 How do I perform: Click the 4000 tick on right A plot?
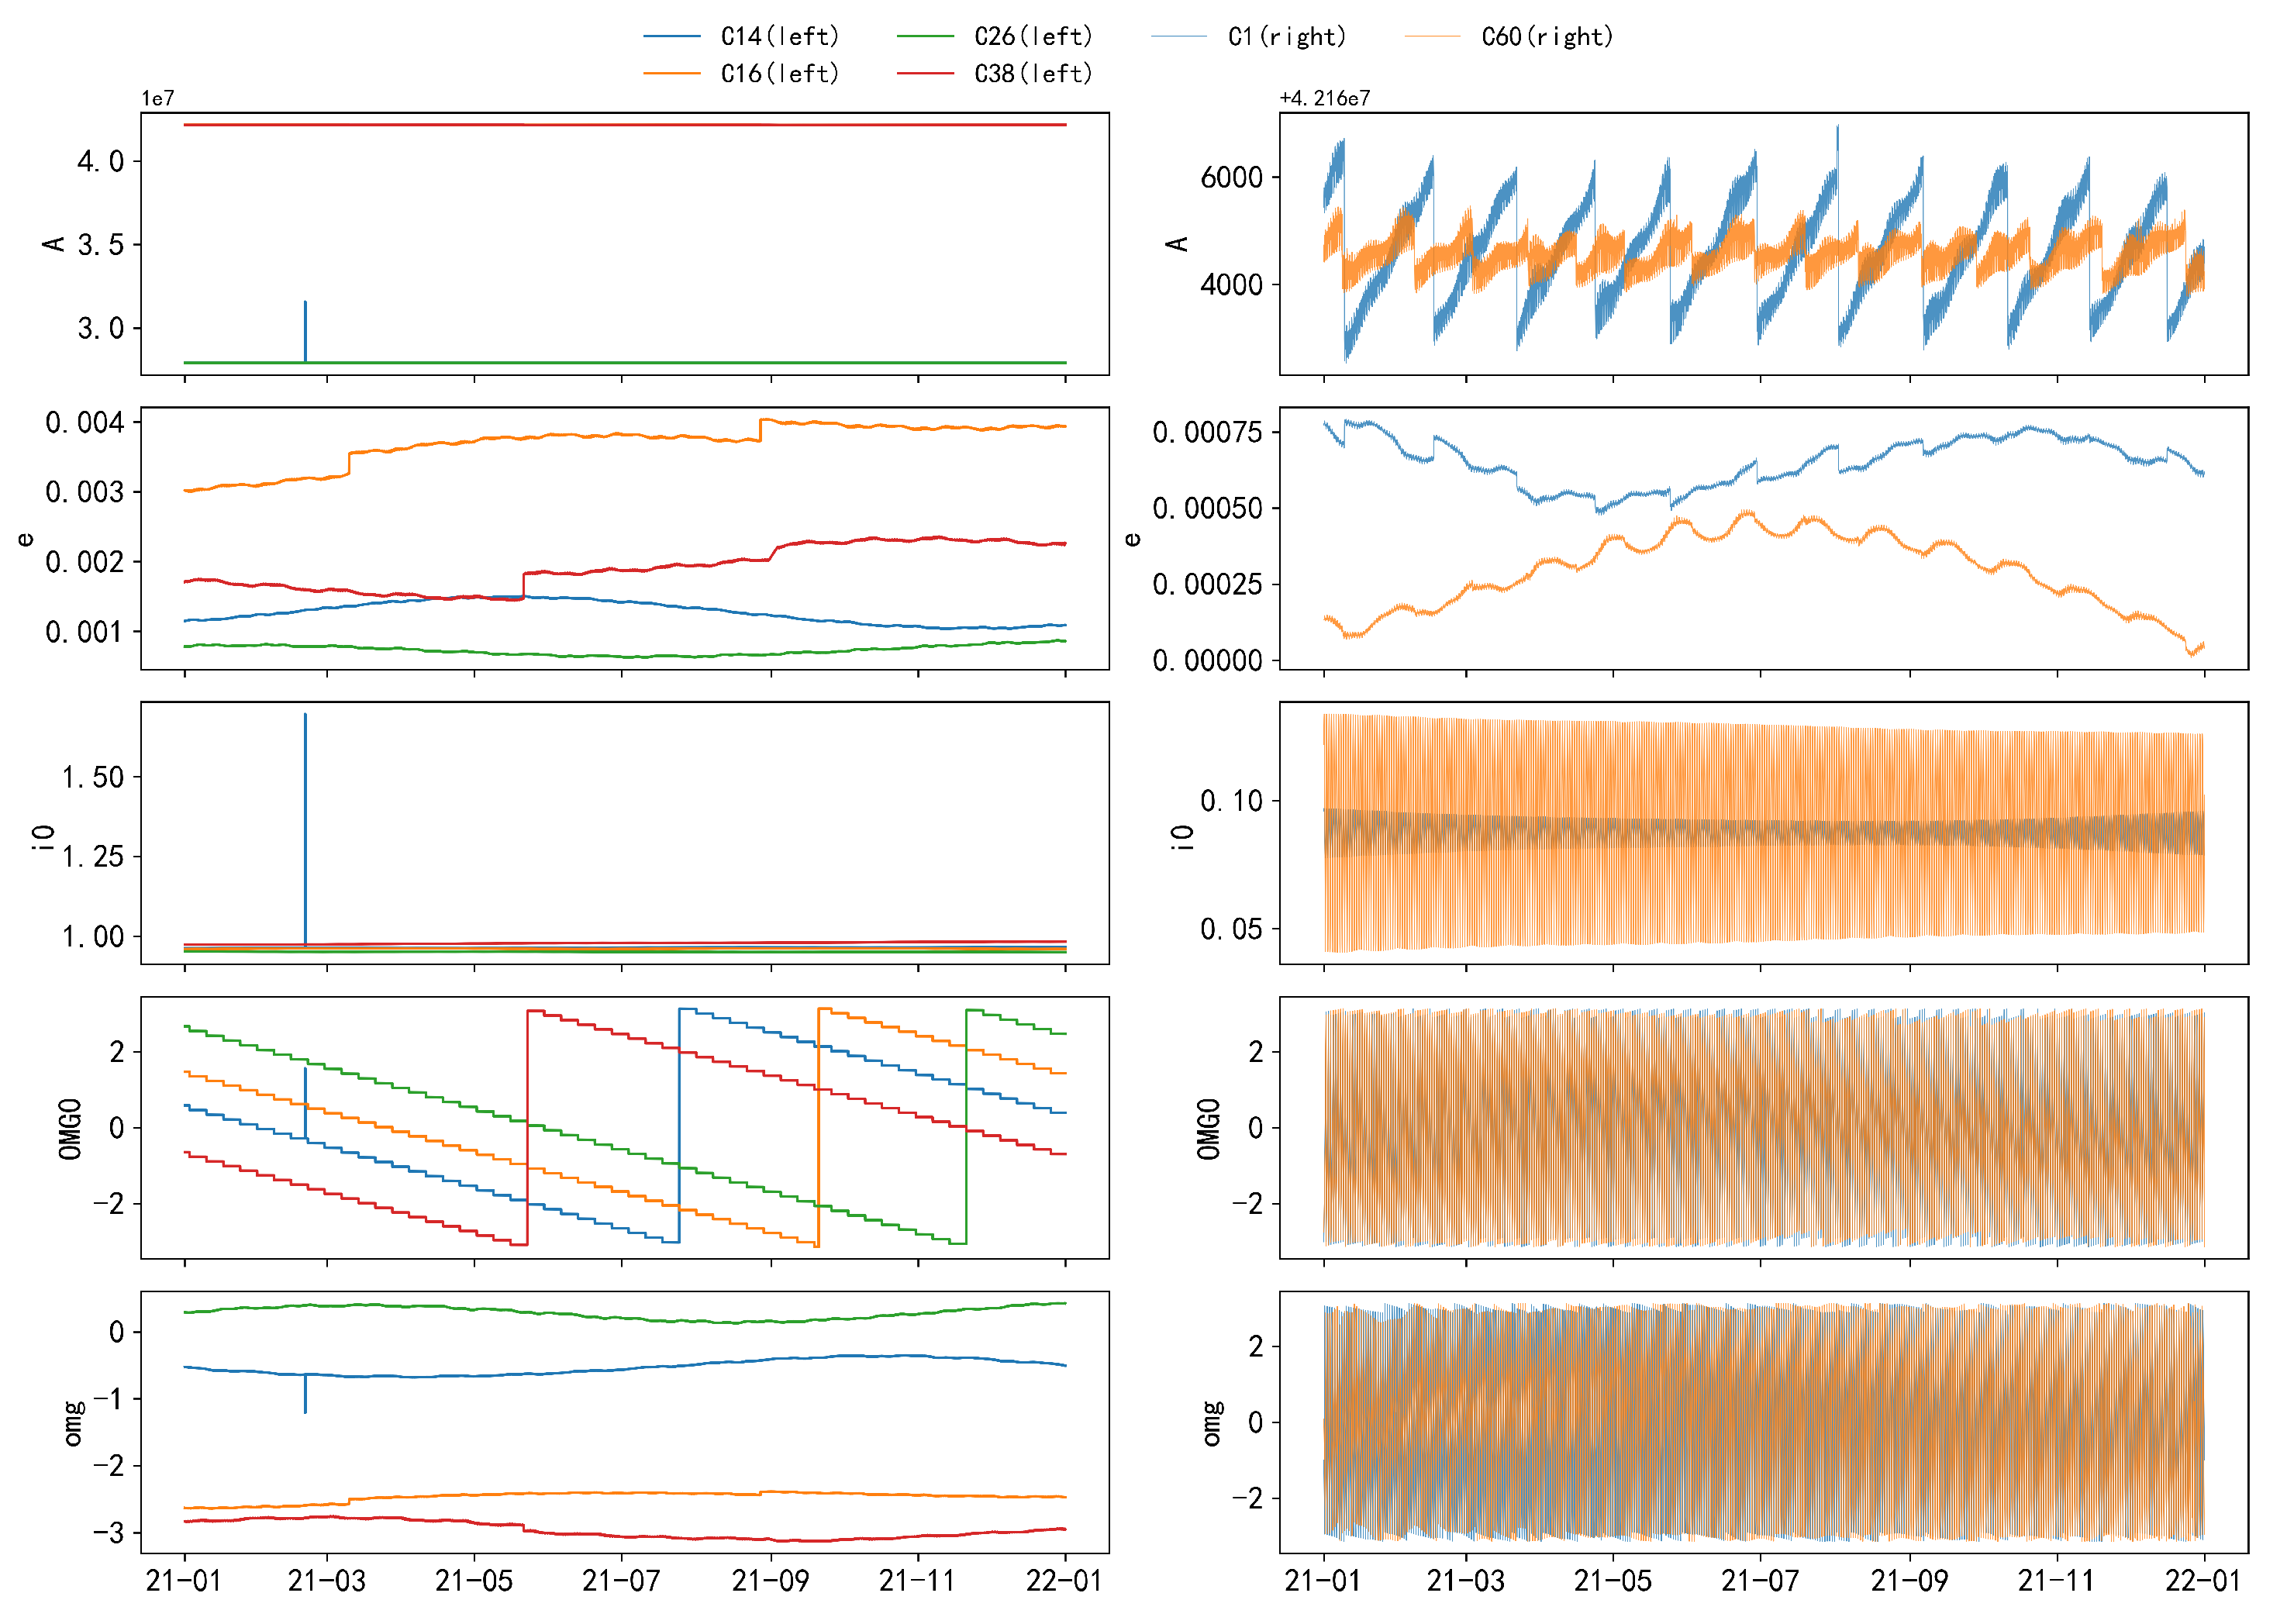[x=1232, y=285]
